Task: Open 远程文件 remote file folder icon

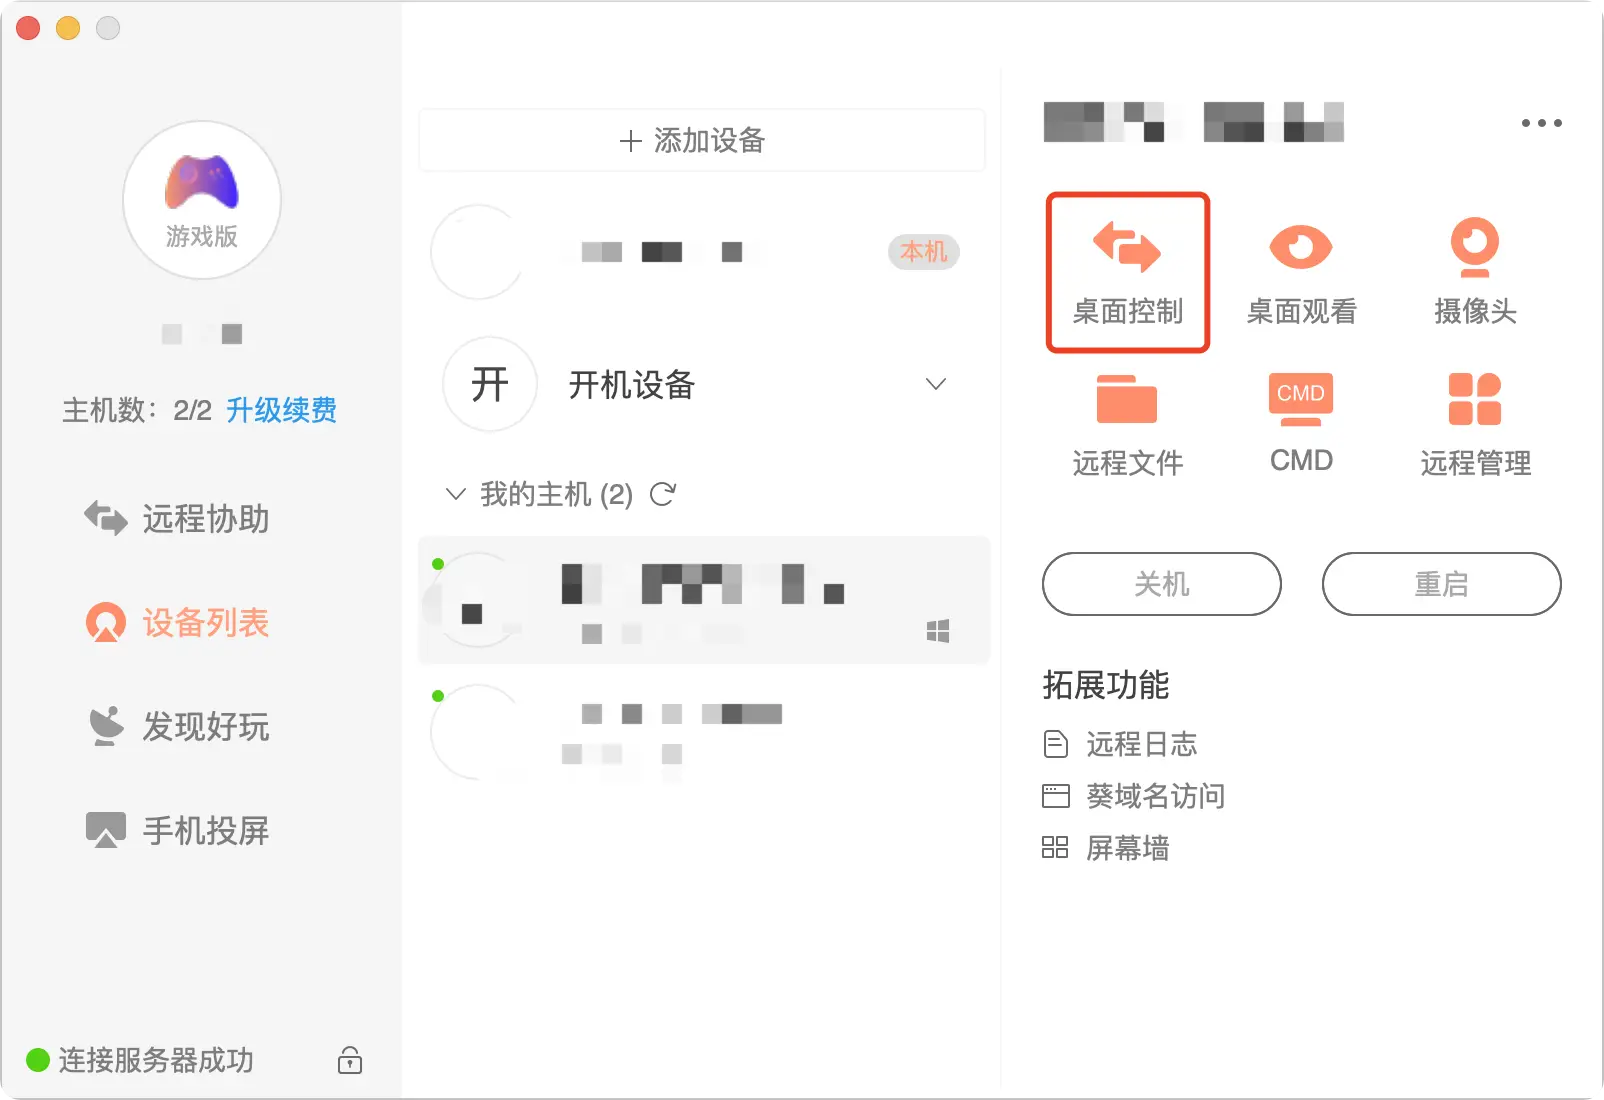Action: [x=1127, y=399]
